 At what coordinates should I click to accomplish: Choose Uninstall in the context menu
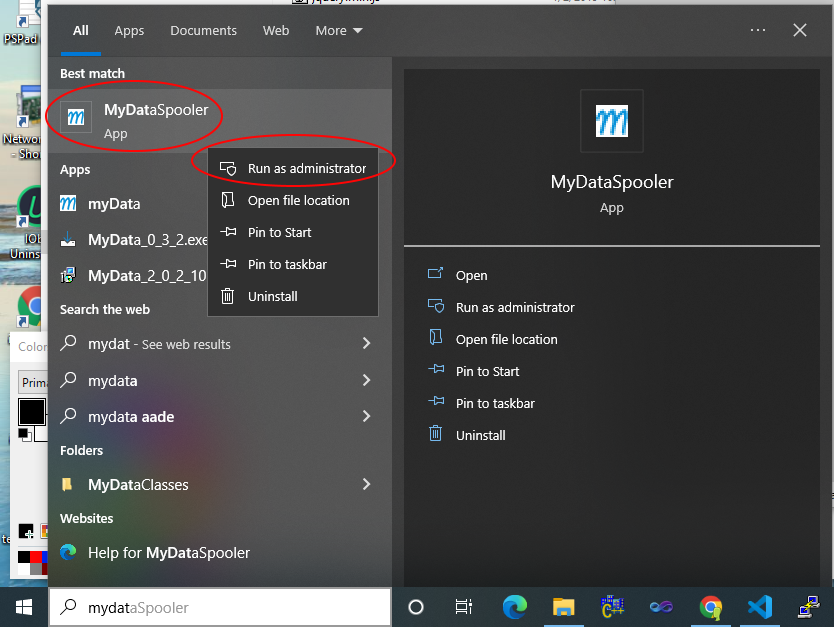[x=293, y=296]
